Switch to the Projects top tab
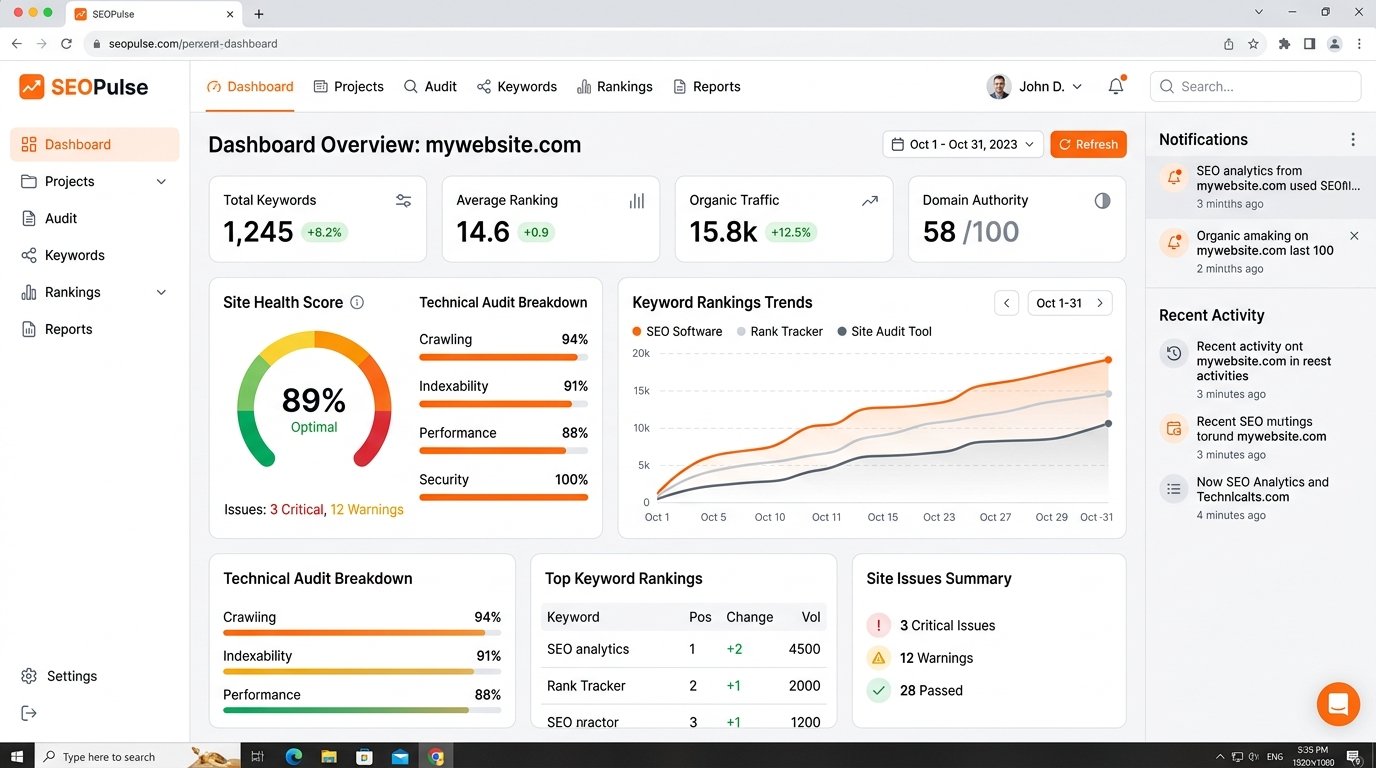Screen dimensions: 1376x768 pos(348,87)
